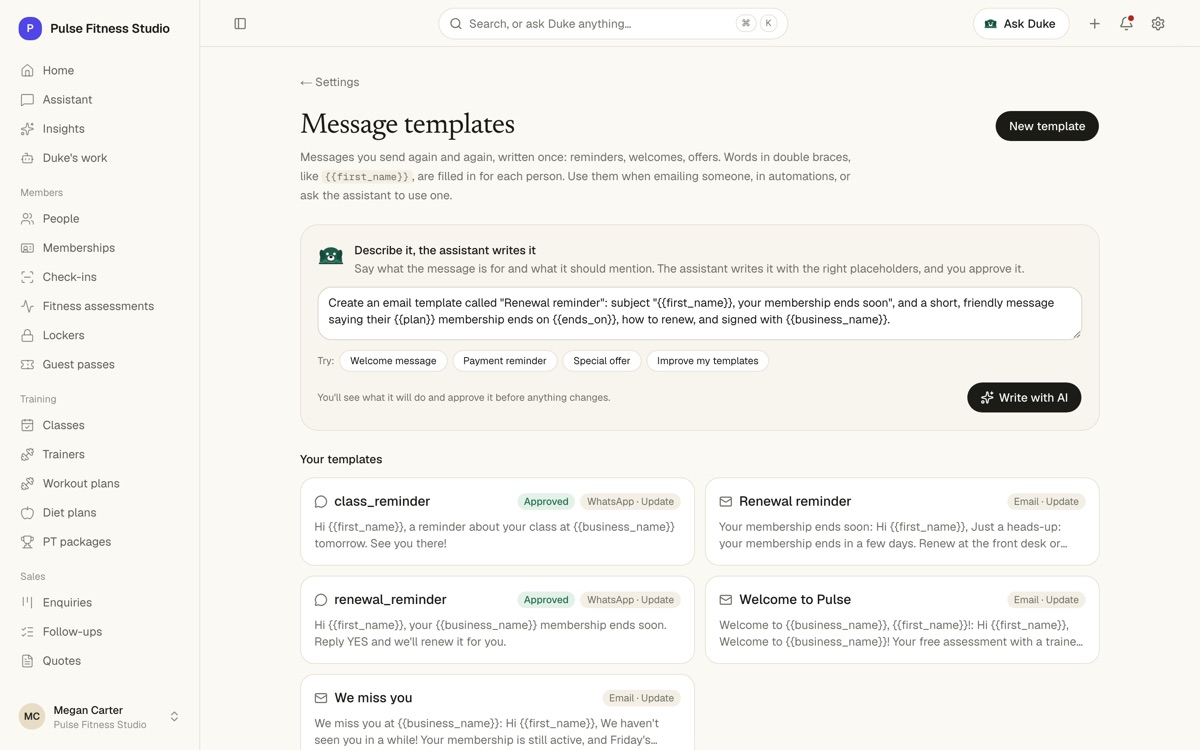Click the WhatsApp · Update tag on class_reminder
This screenshot has width=1200, height=750.
(630, 502)
